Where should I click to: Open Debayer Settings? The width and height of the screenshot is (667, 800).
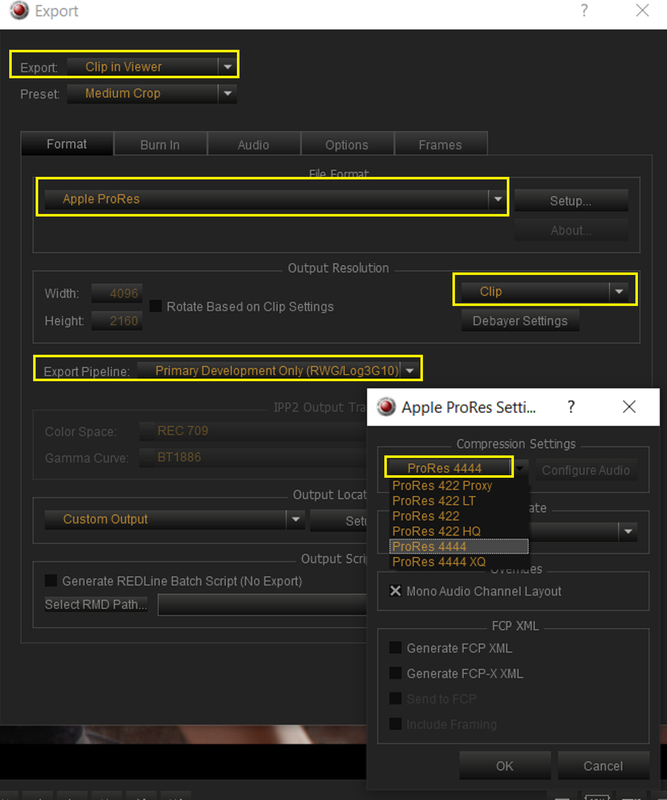[520, 321]
